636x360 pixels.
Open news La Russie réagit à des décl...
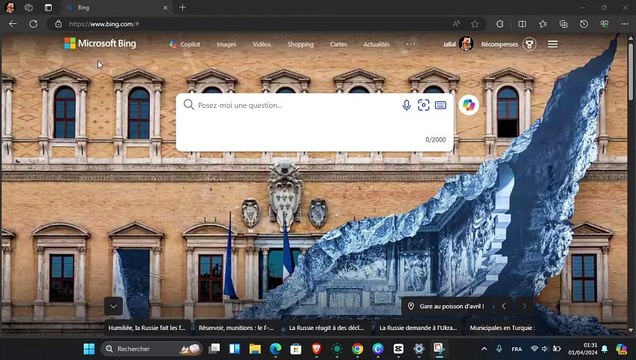(x=327, y=328)
